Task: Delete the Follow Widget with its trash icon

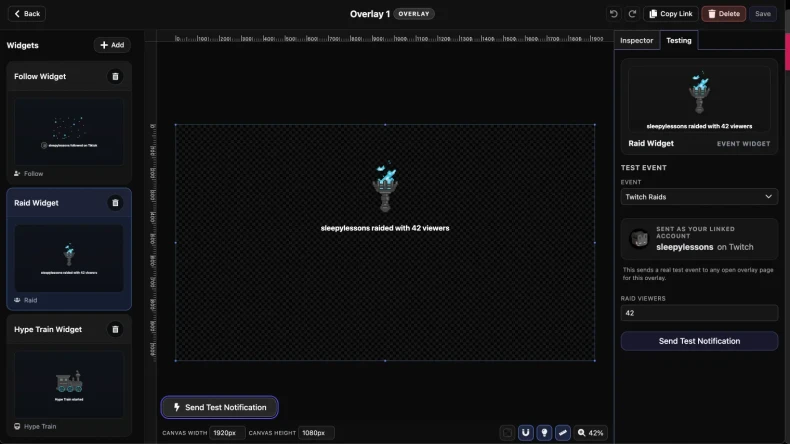Action: [115, 77]
